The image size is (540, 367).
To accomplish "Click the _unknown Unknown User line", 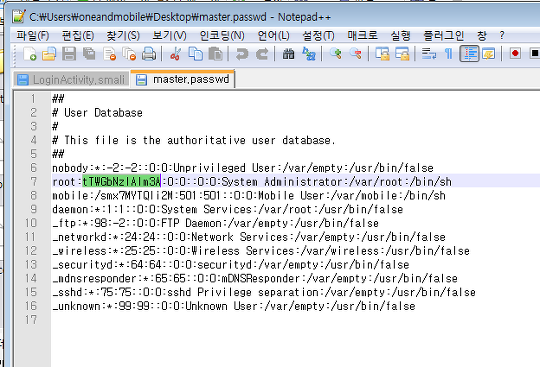I will tap(234, 306).
